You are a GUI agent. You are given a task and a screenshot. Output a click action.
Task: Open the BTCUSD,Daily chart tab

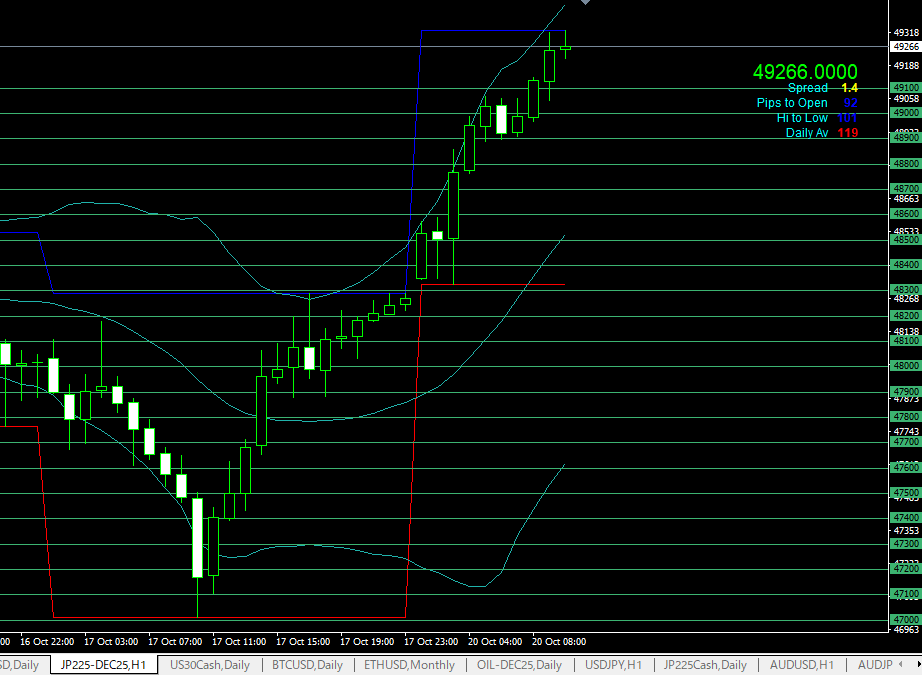click(309, 665)
